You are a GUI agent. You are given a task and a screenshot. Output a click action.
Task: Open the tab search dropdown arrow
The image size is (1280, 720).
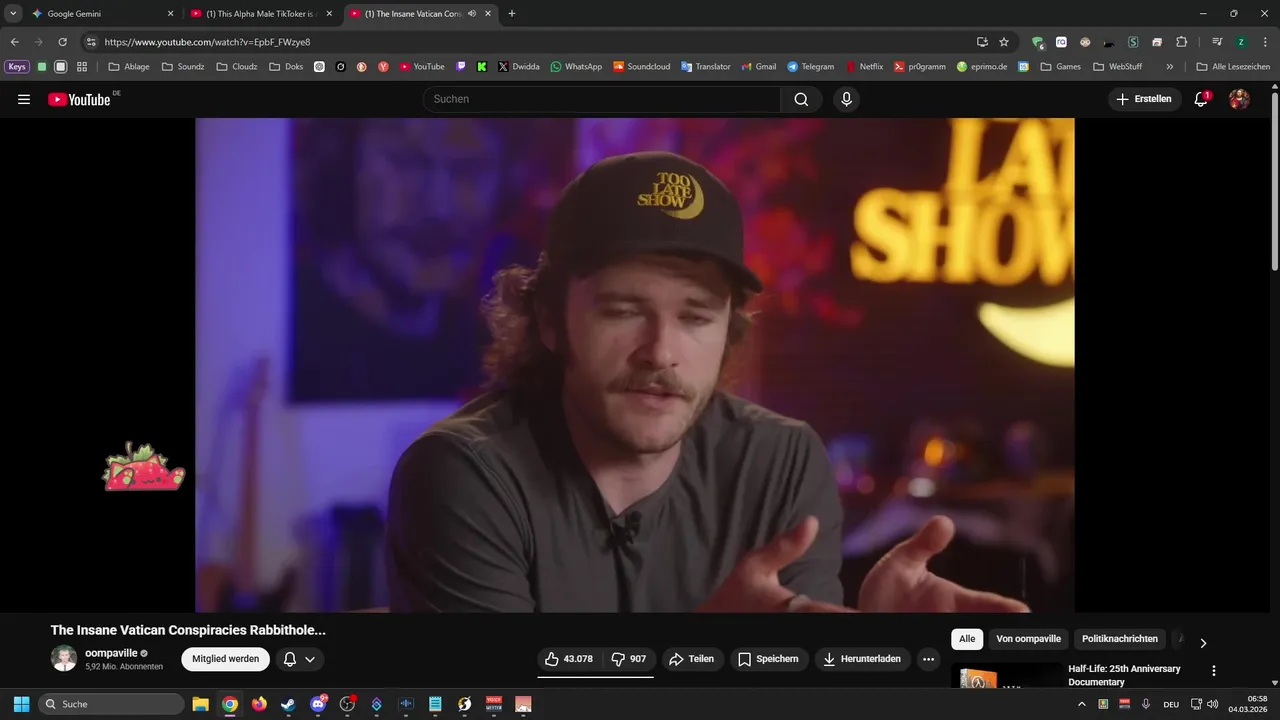tap(13, 14)
